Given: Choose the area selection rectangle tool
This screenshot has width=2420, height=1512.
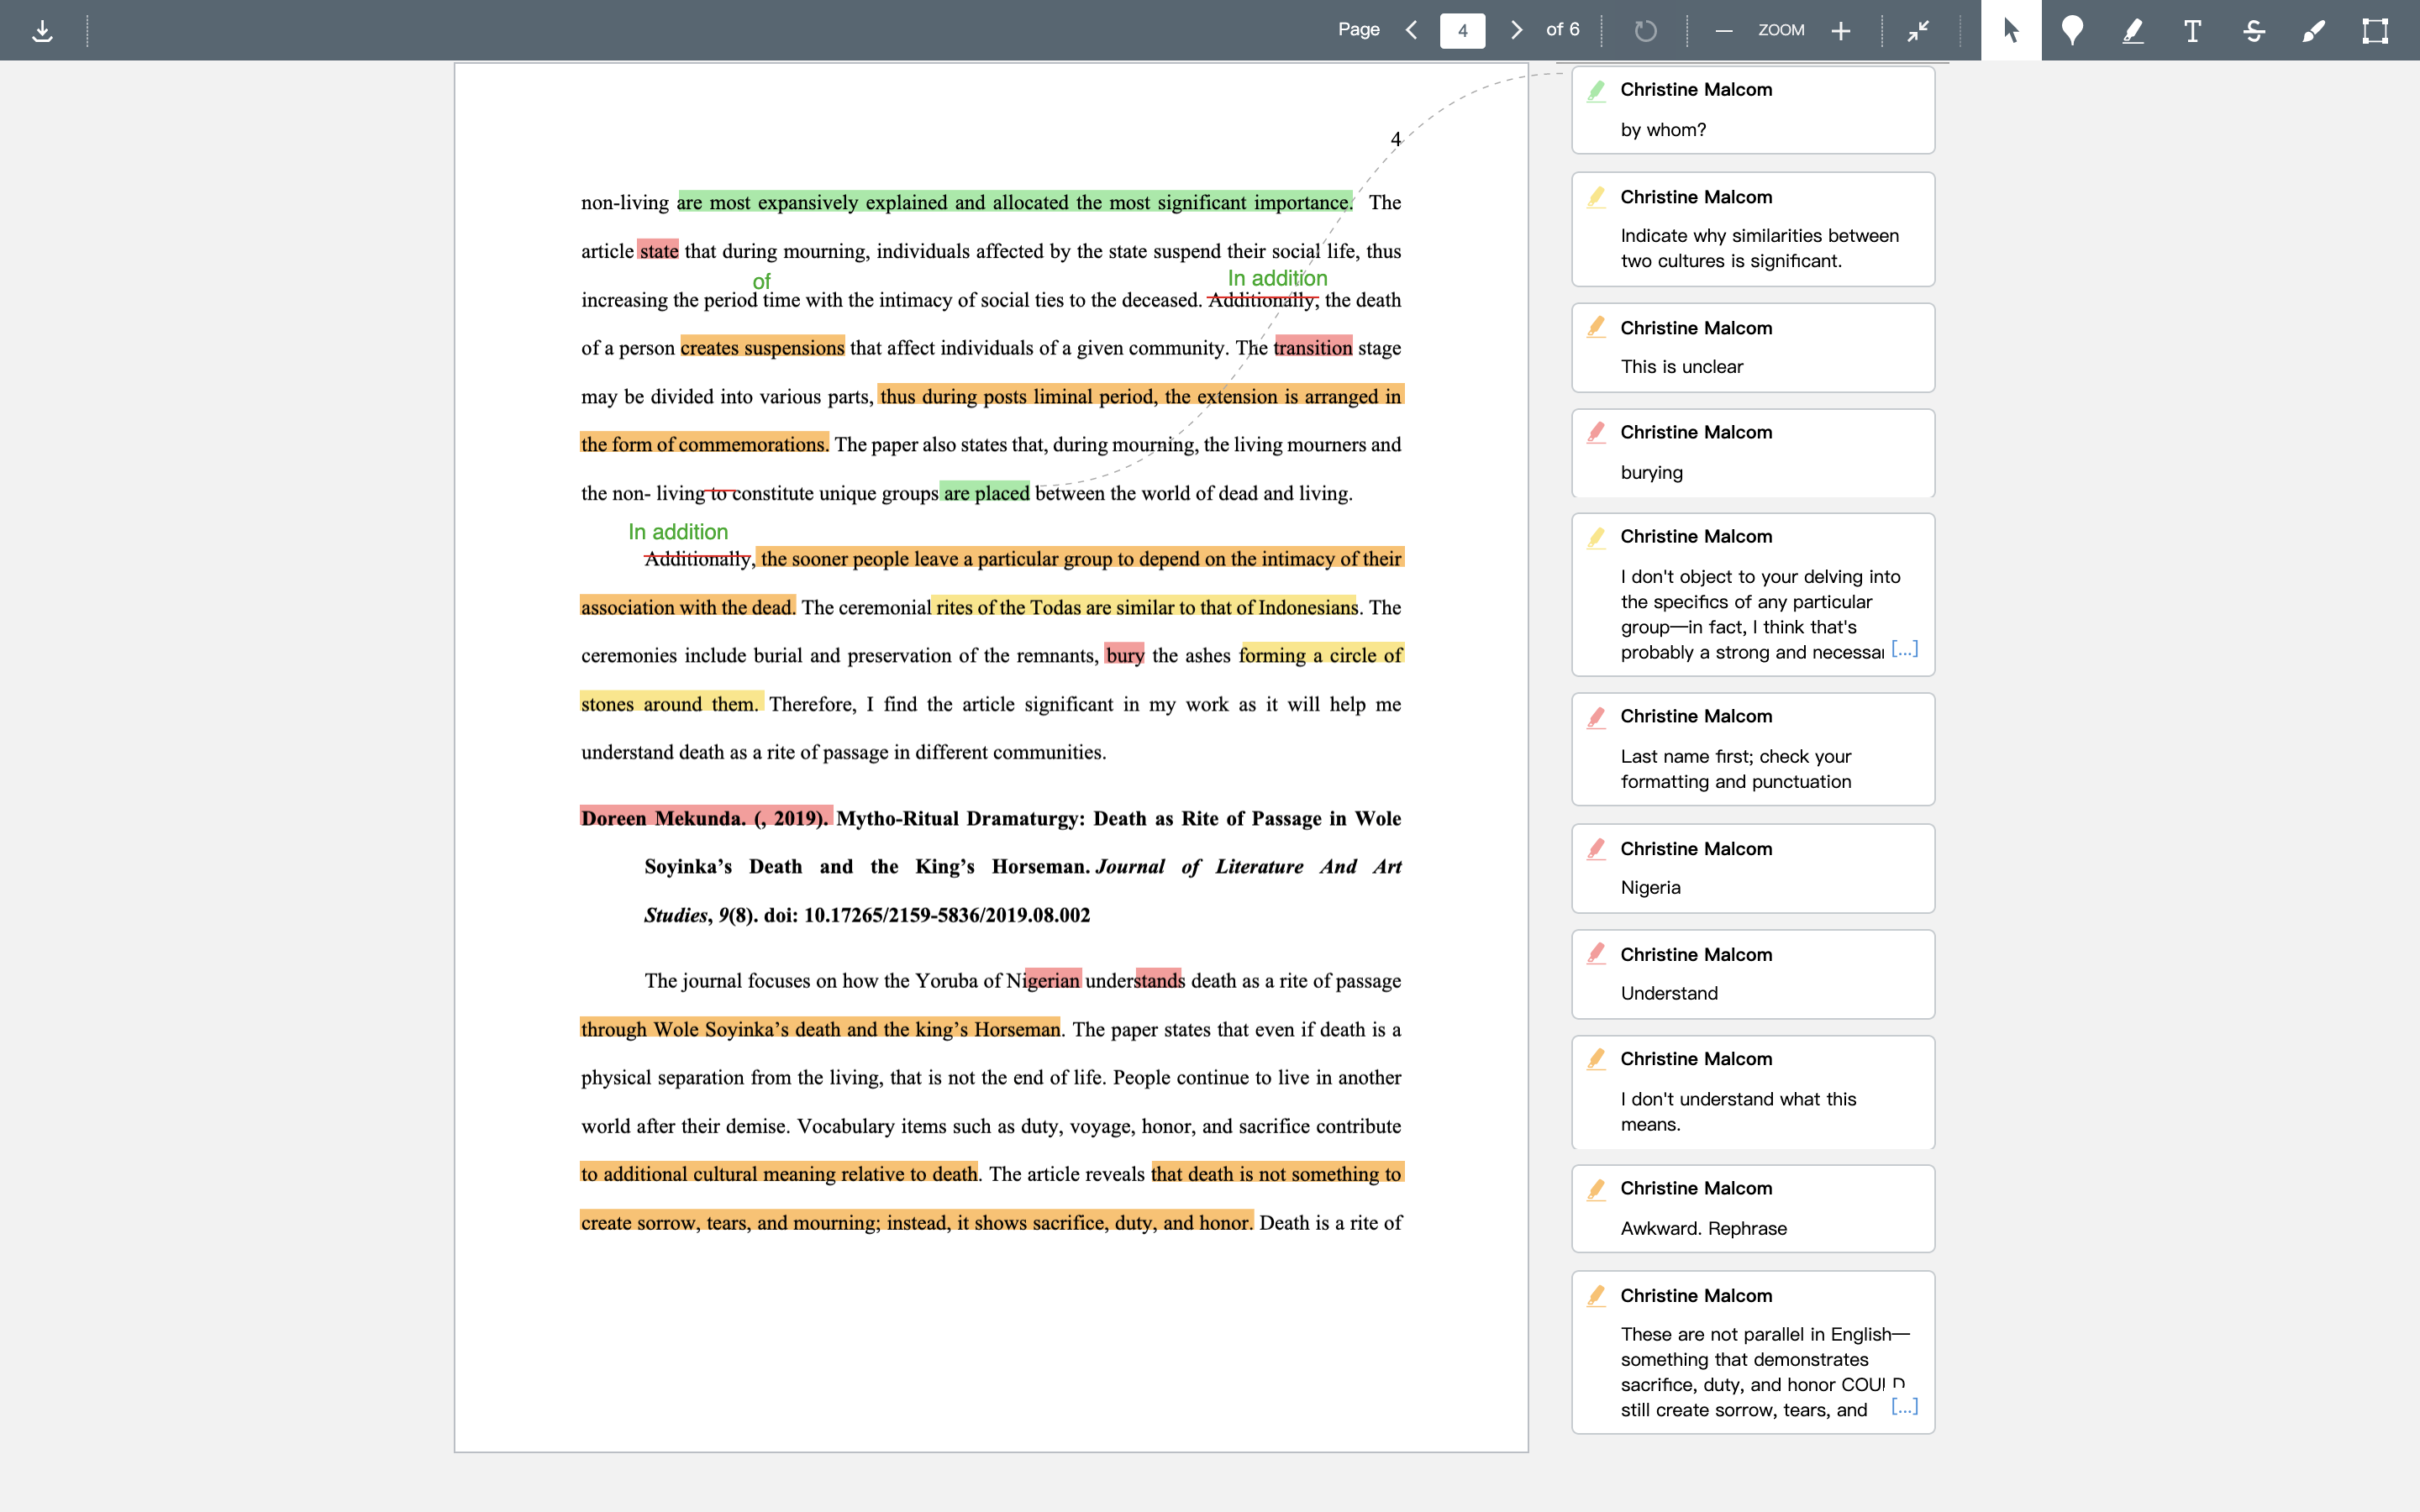Looking at the screenshot, I should [2375, 30].
